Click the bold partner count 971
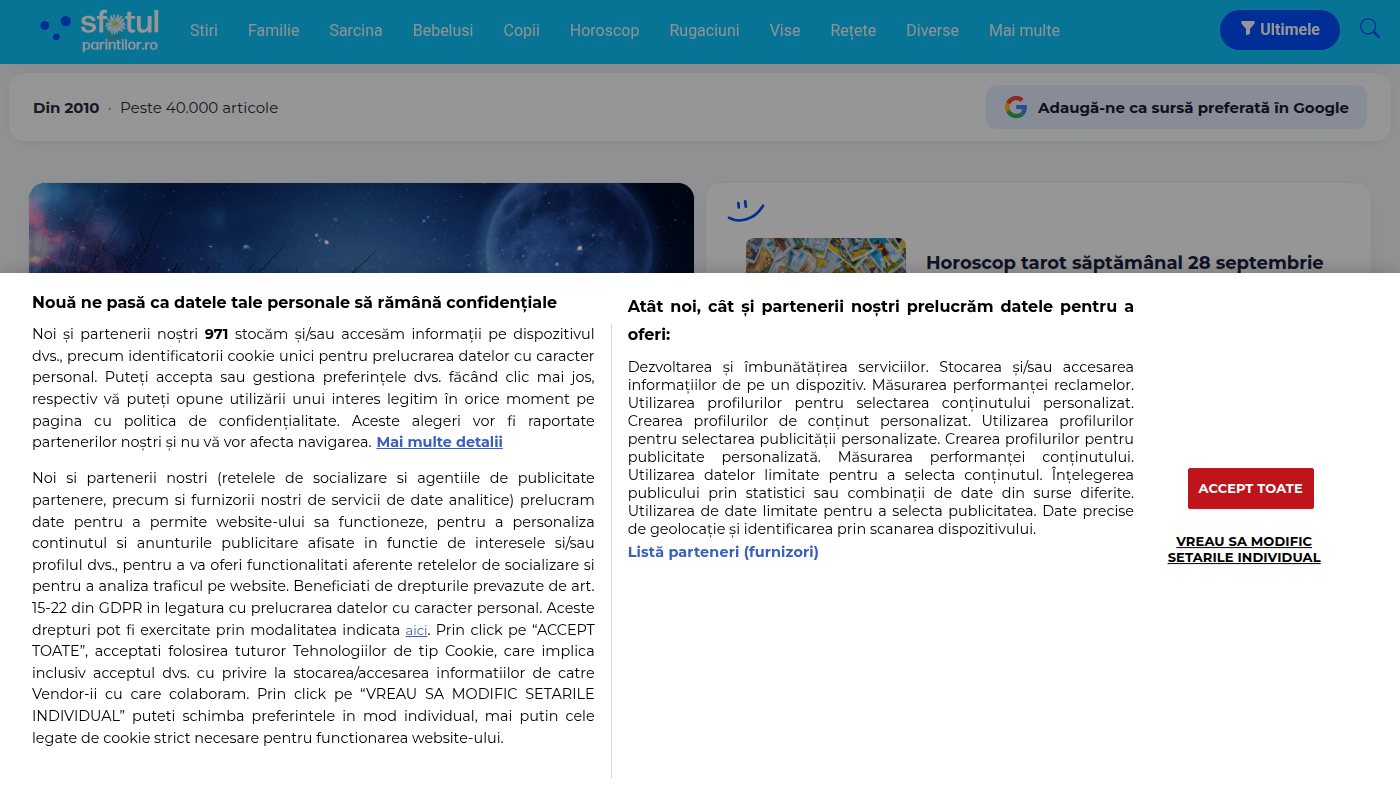 (x=217, y=334)
